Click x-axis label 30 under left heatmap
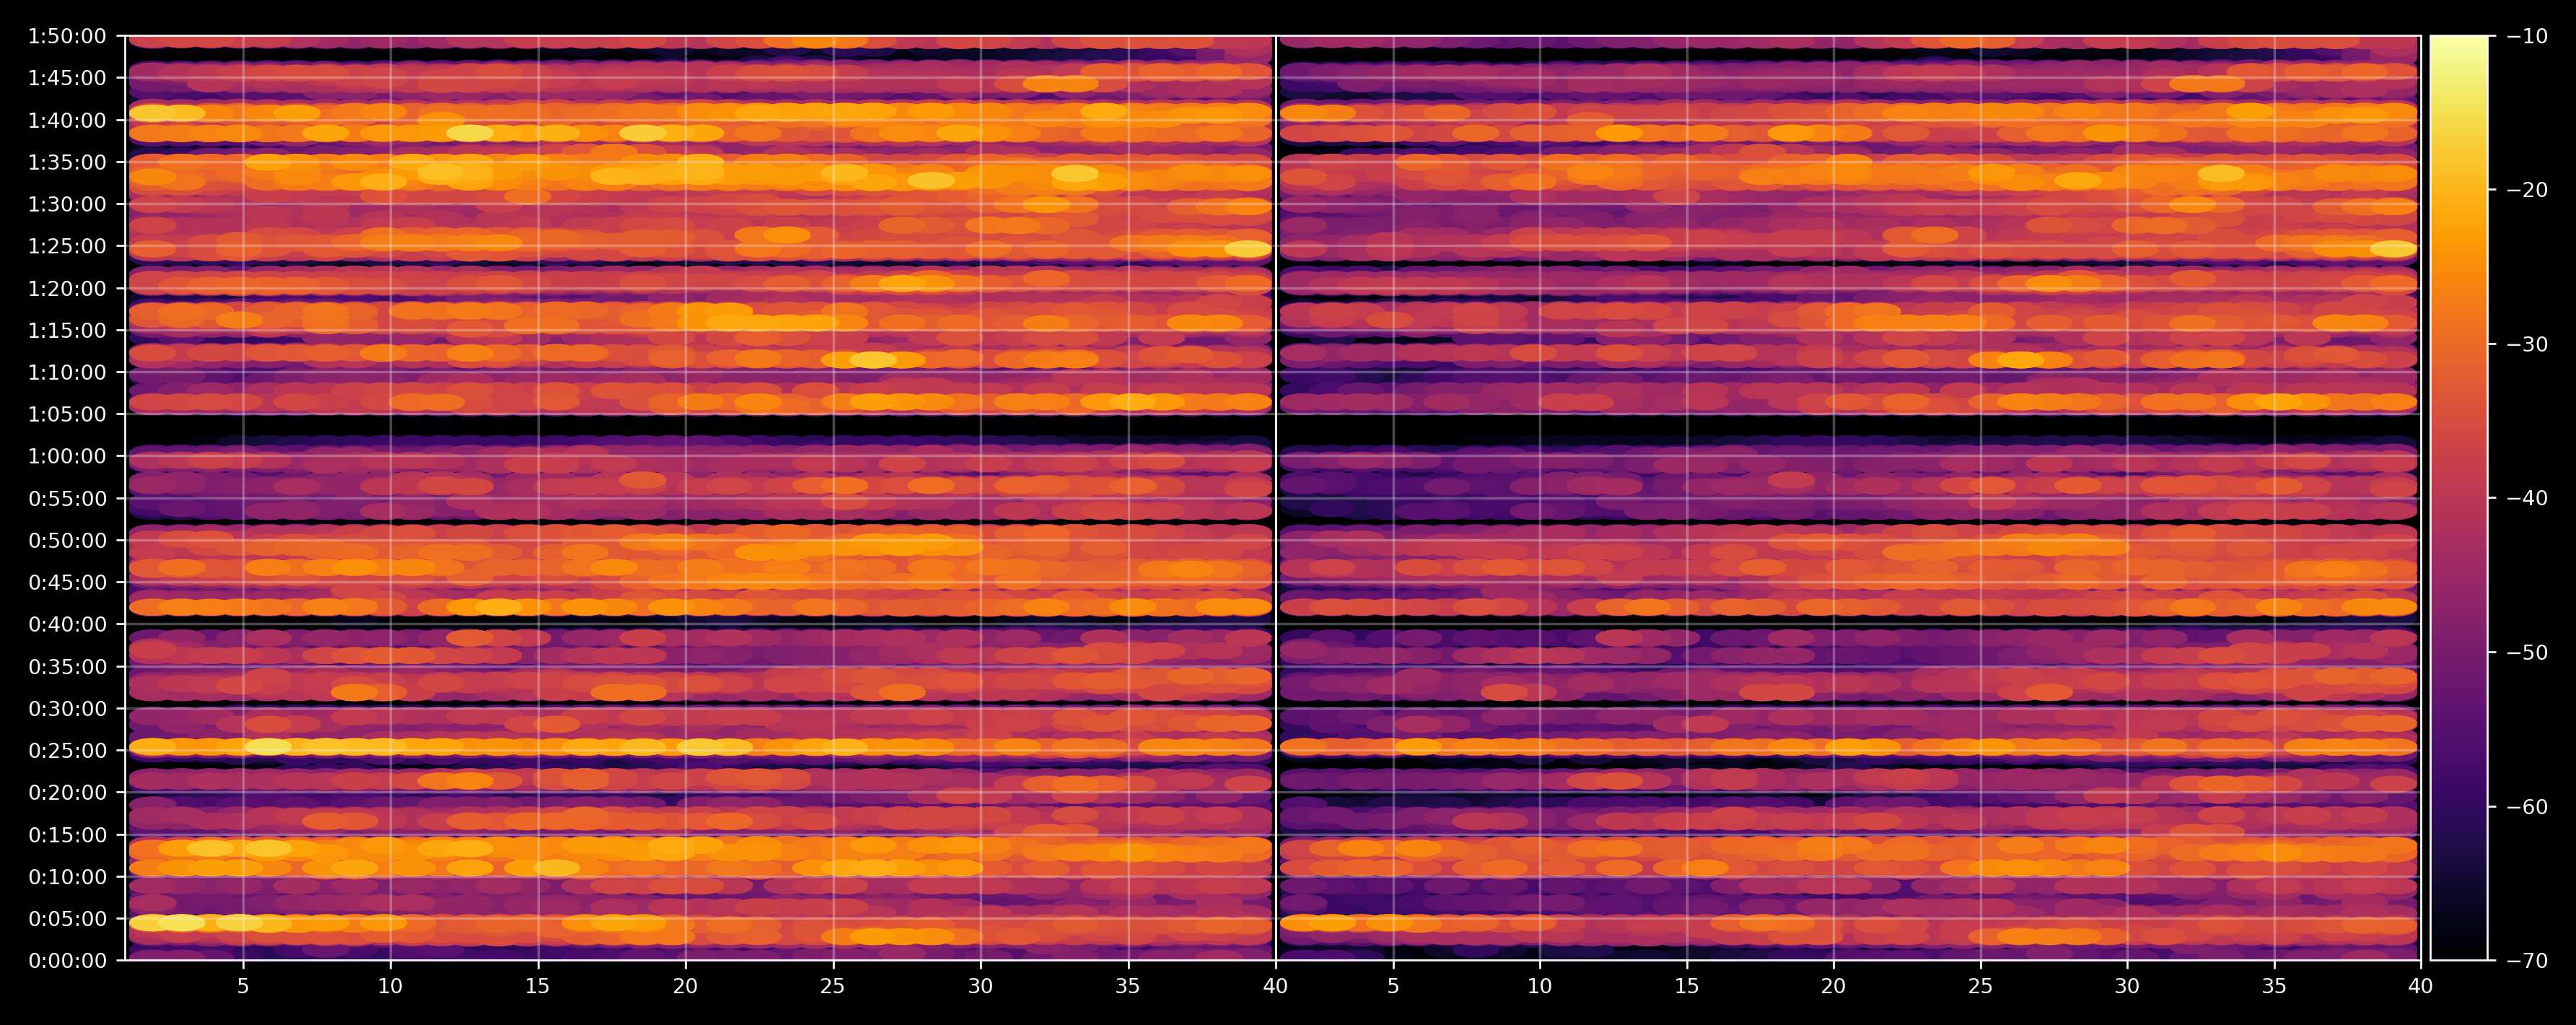 [981, 987]
